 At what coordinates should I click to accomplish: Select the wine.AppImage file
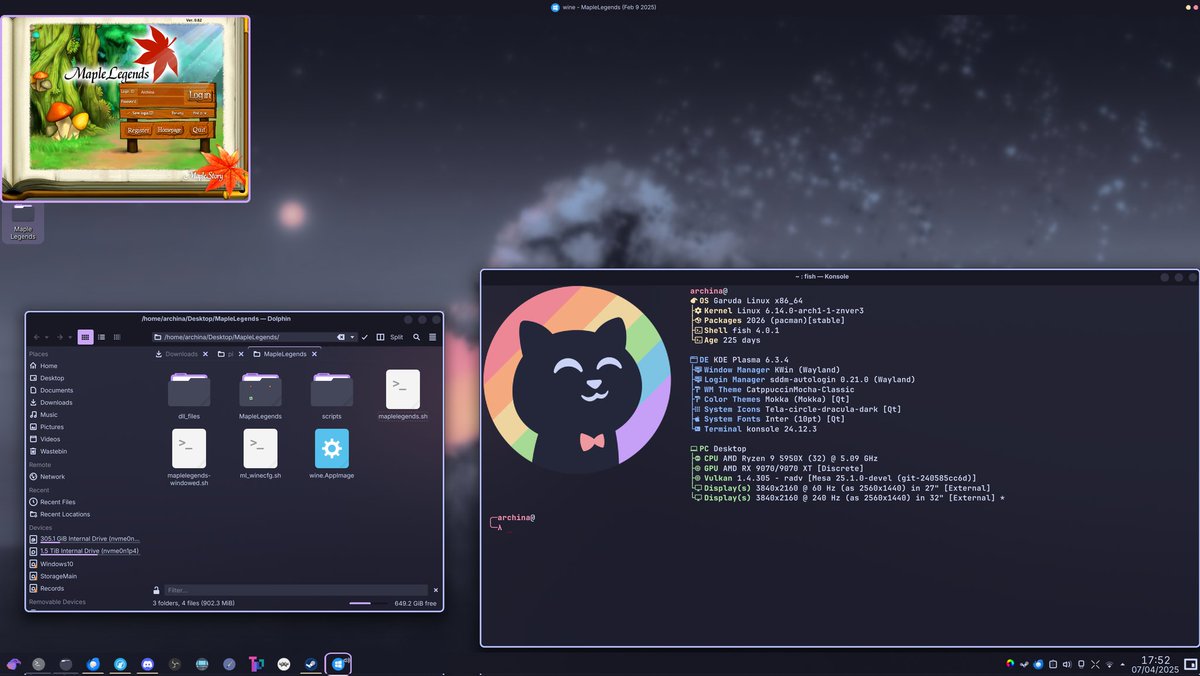tap(332, 452)
